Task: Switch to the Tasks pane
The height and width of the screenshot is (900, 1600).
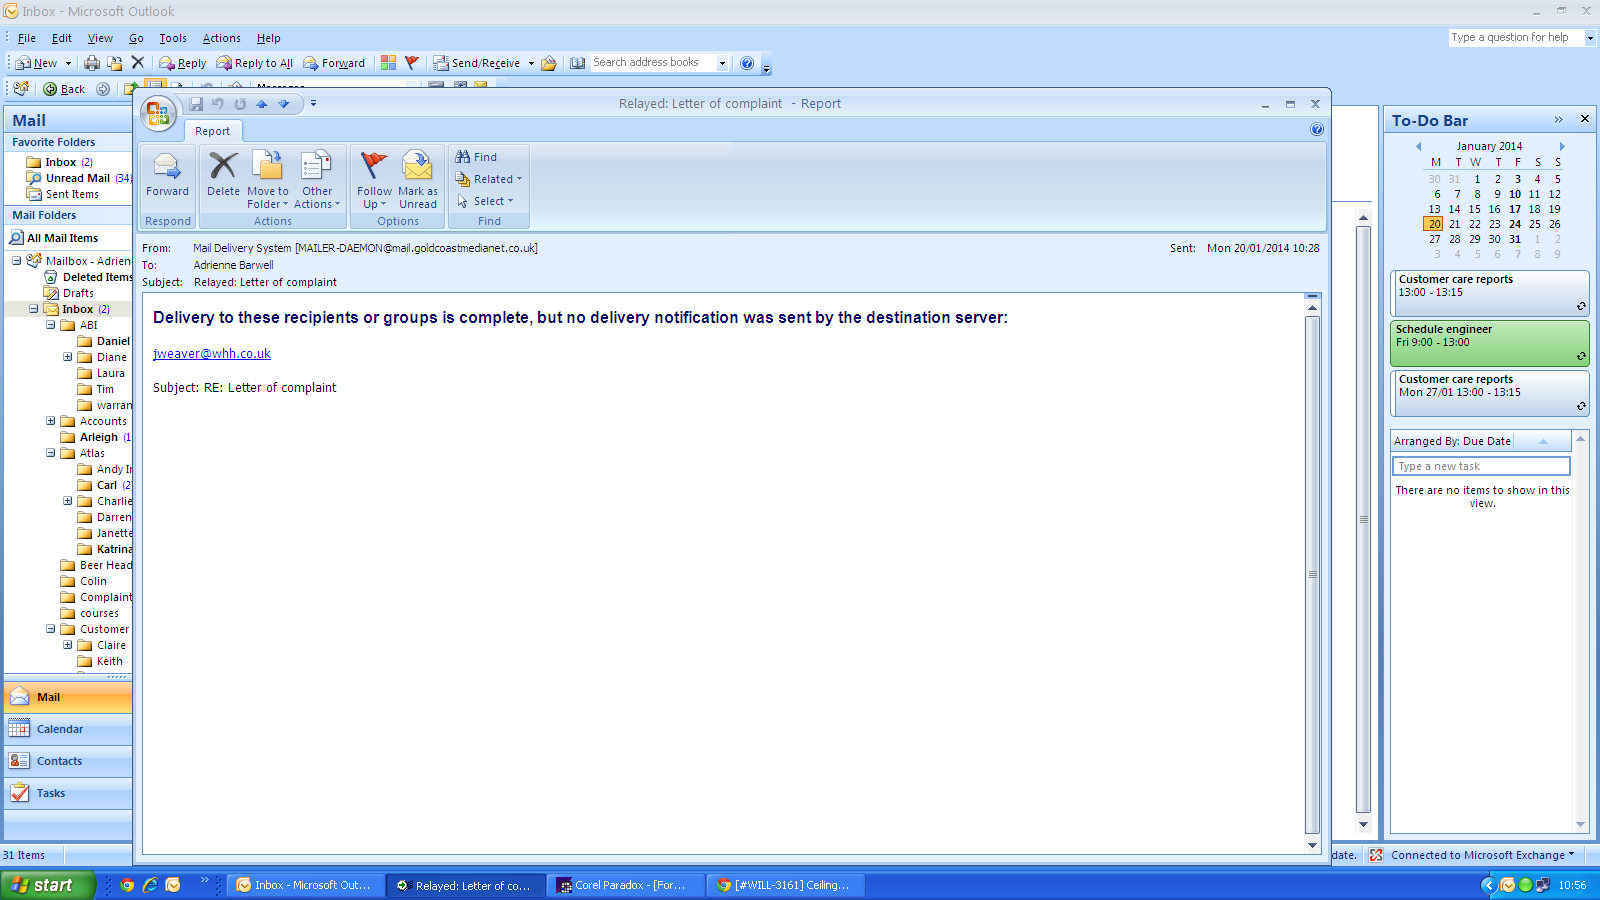Action: pyautogui.click(x=68, y=793)
